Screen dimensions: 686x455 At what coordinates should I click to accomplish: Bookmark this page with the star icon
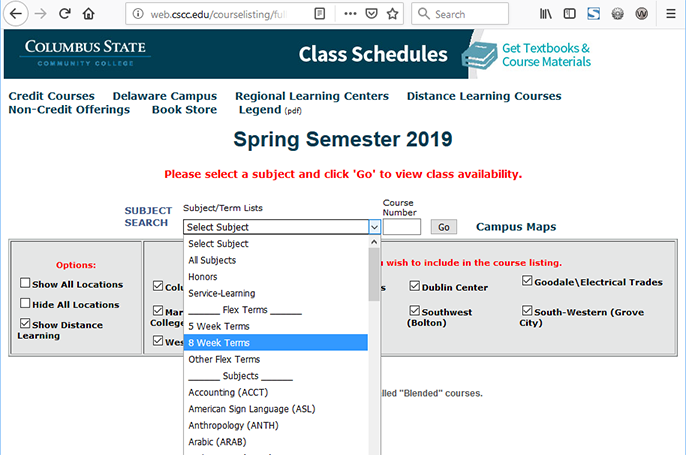[x=392, y=14]
